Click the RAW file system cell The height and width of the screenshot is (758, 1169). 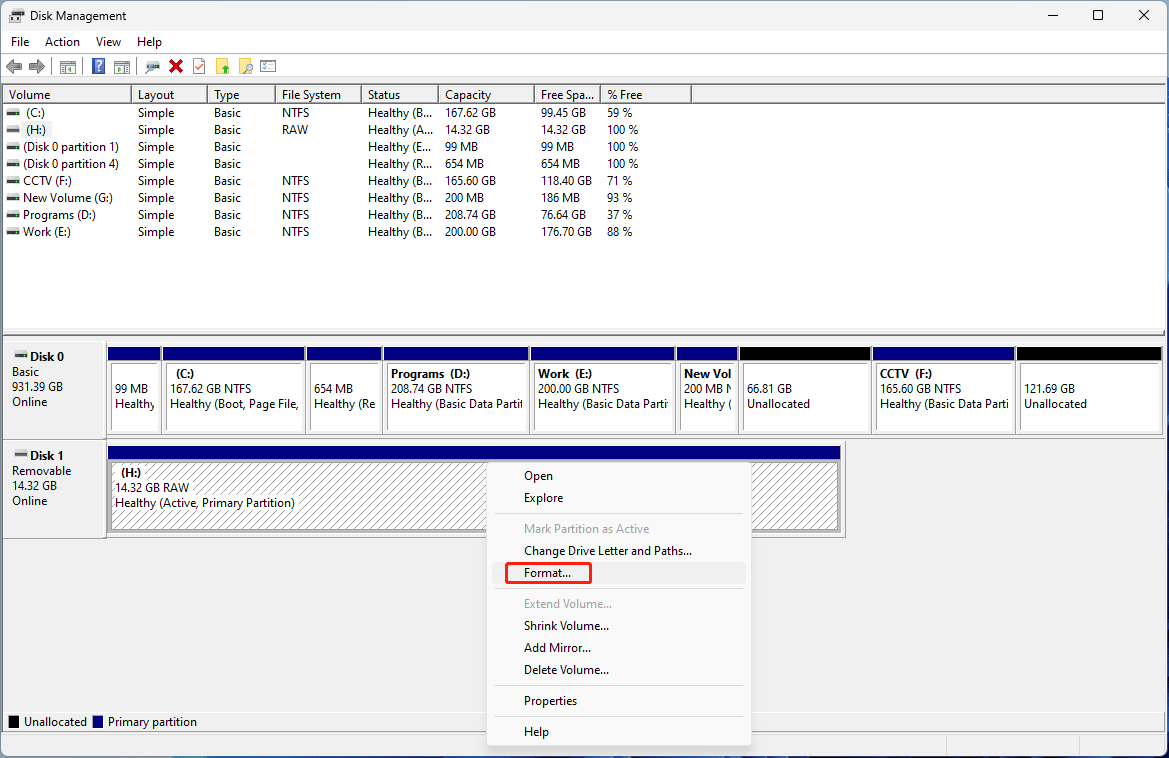click(x=295, y=130)
